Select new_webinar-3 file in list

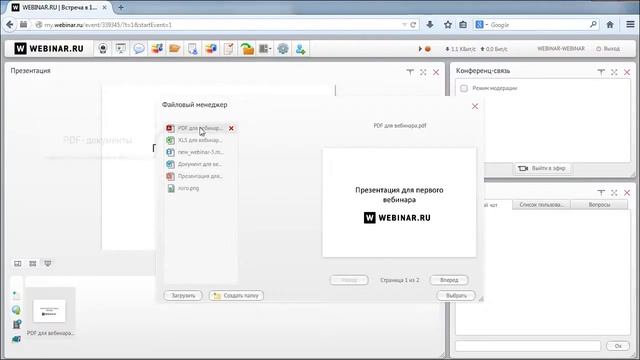coord(200,152)
